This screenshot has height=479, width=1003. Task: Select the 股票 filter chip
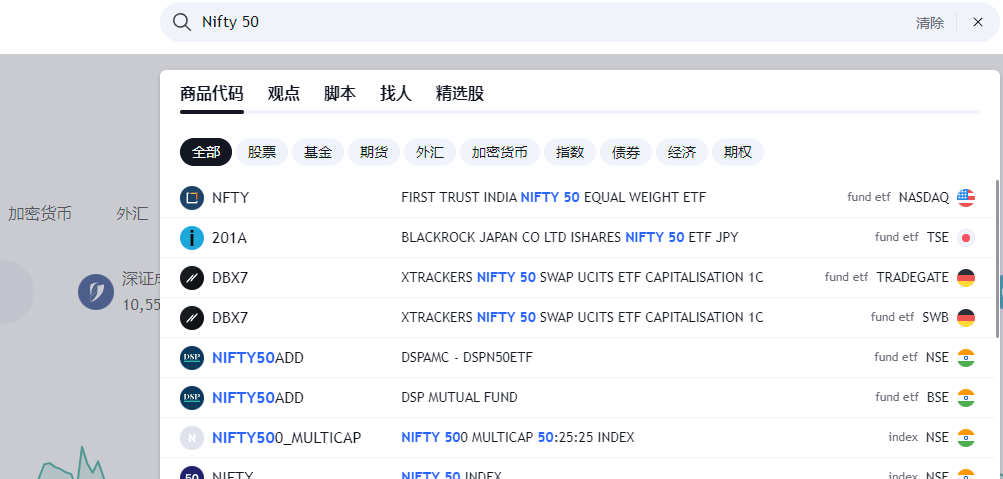tap(262, 152)
